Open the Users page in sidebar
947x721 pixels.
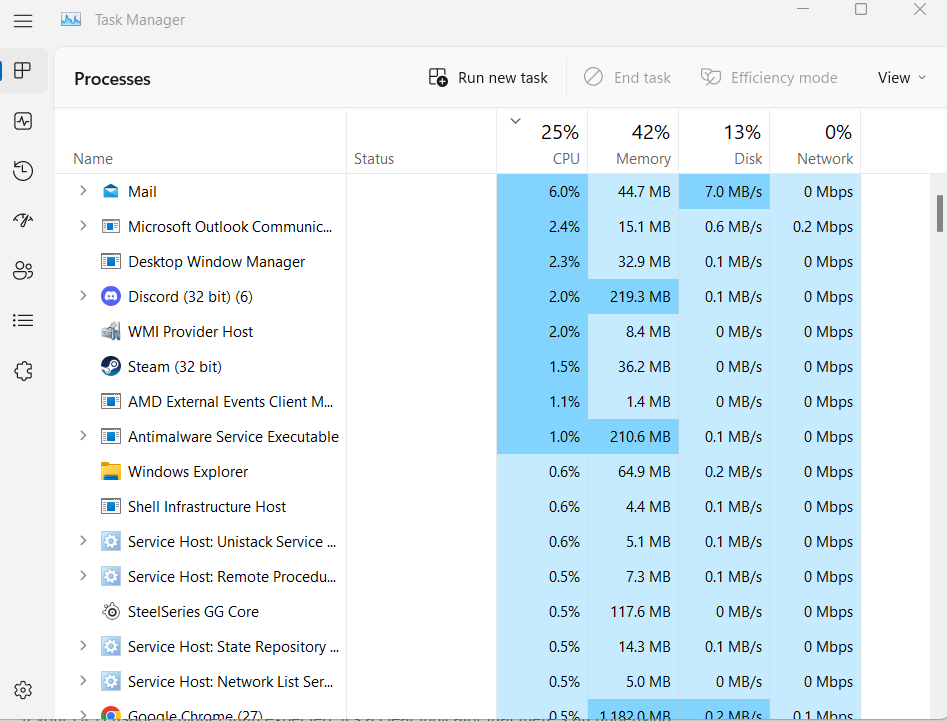pyautogui.click(x=23, y=271)
